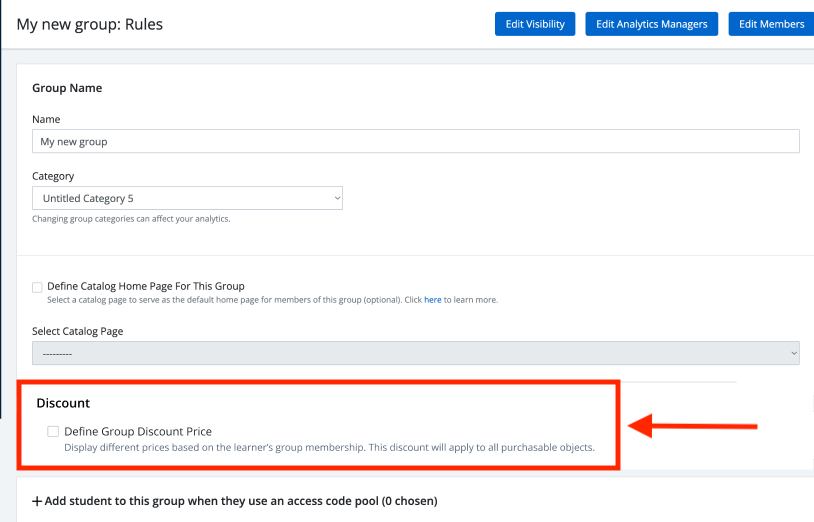
Task: Click the Select Catalog Page label
Action: 77,331
